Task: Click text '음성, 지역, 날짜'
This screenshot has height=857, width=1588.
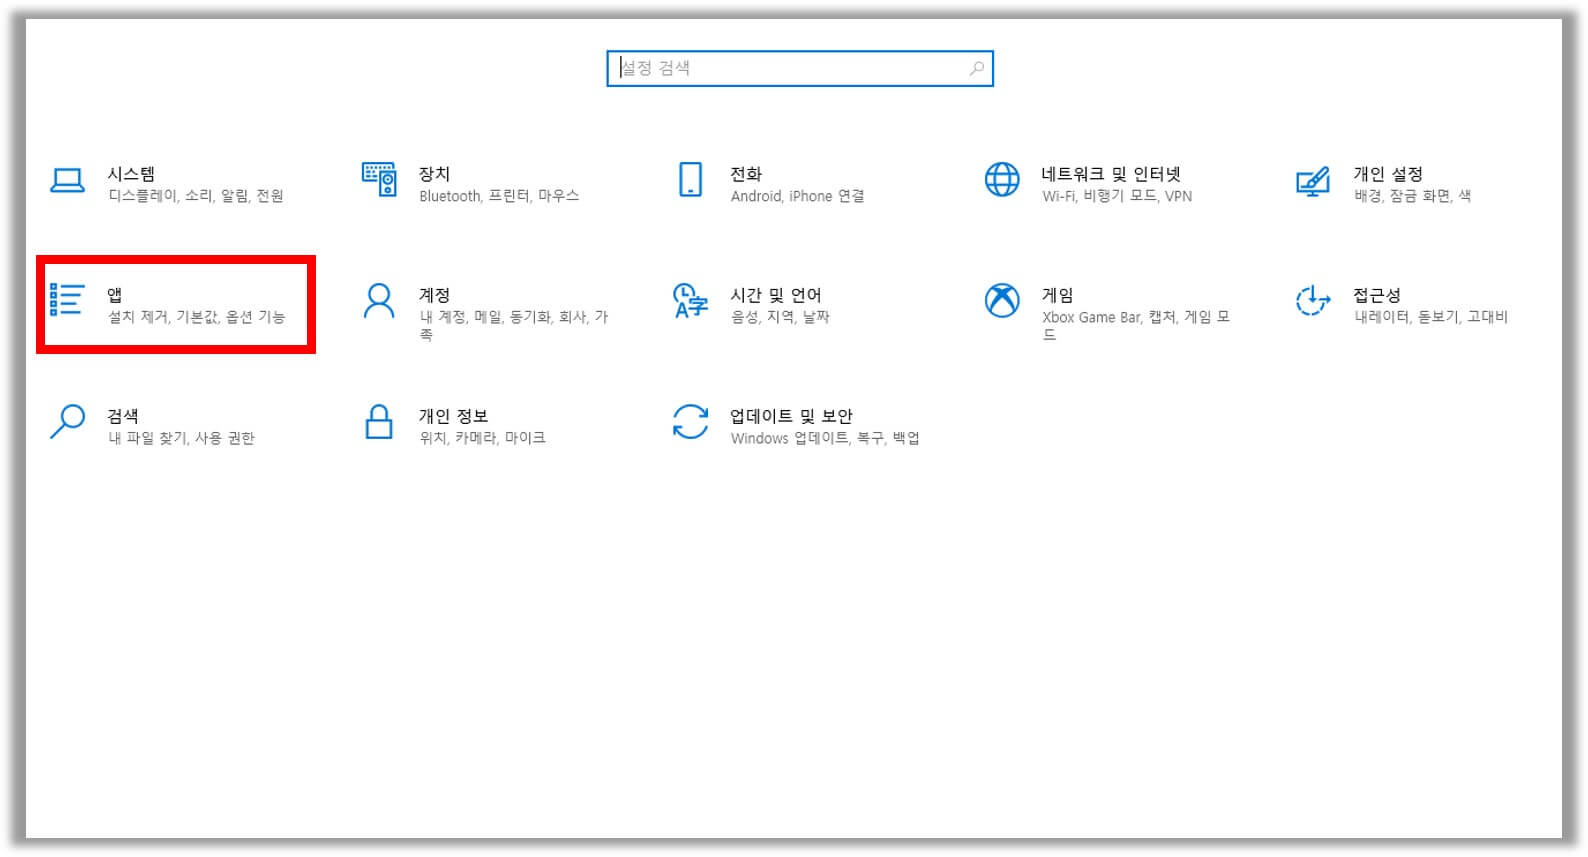Action: click(x=780, y=317)
